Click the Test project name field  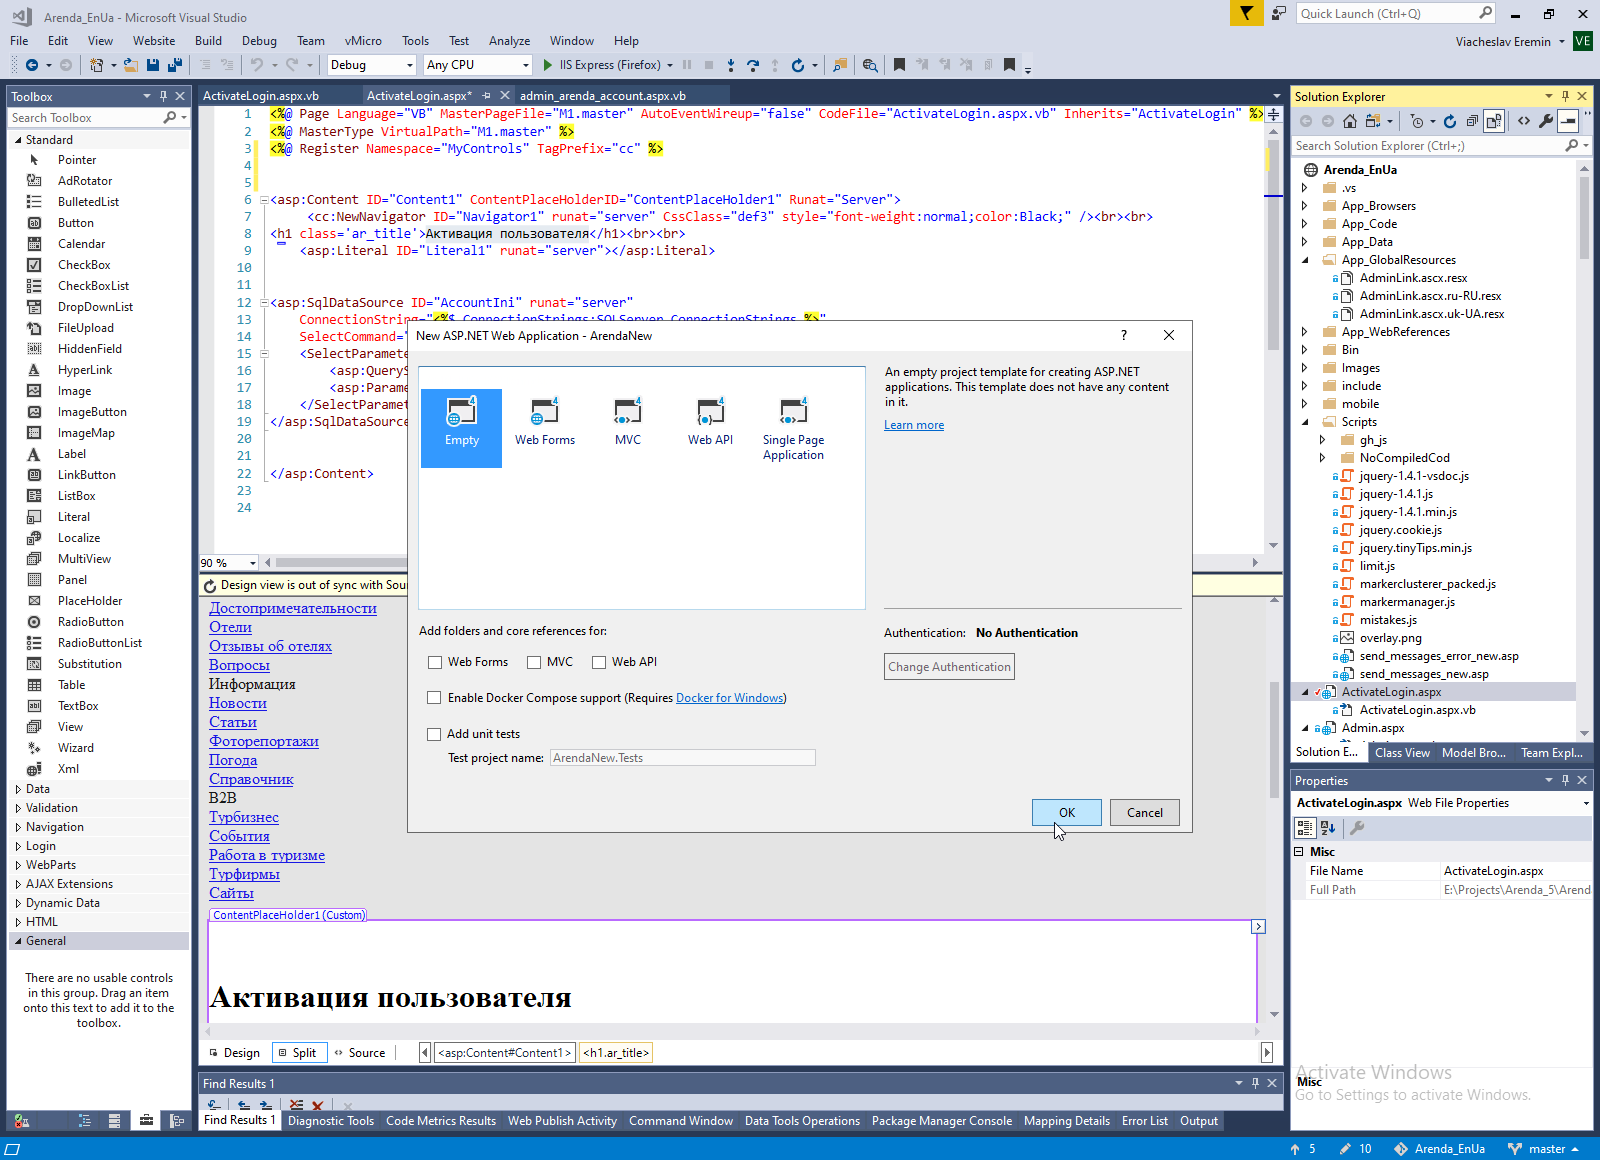click(682, 758)
